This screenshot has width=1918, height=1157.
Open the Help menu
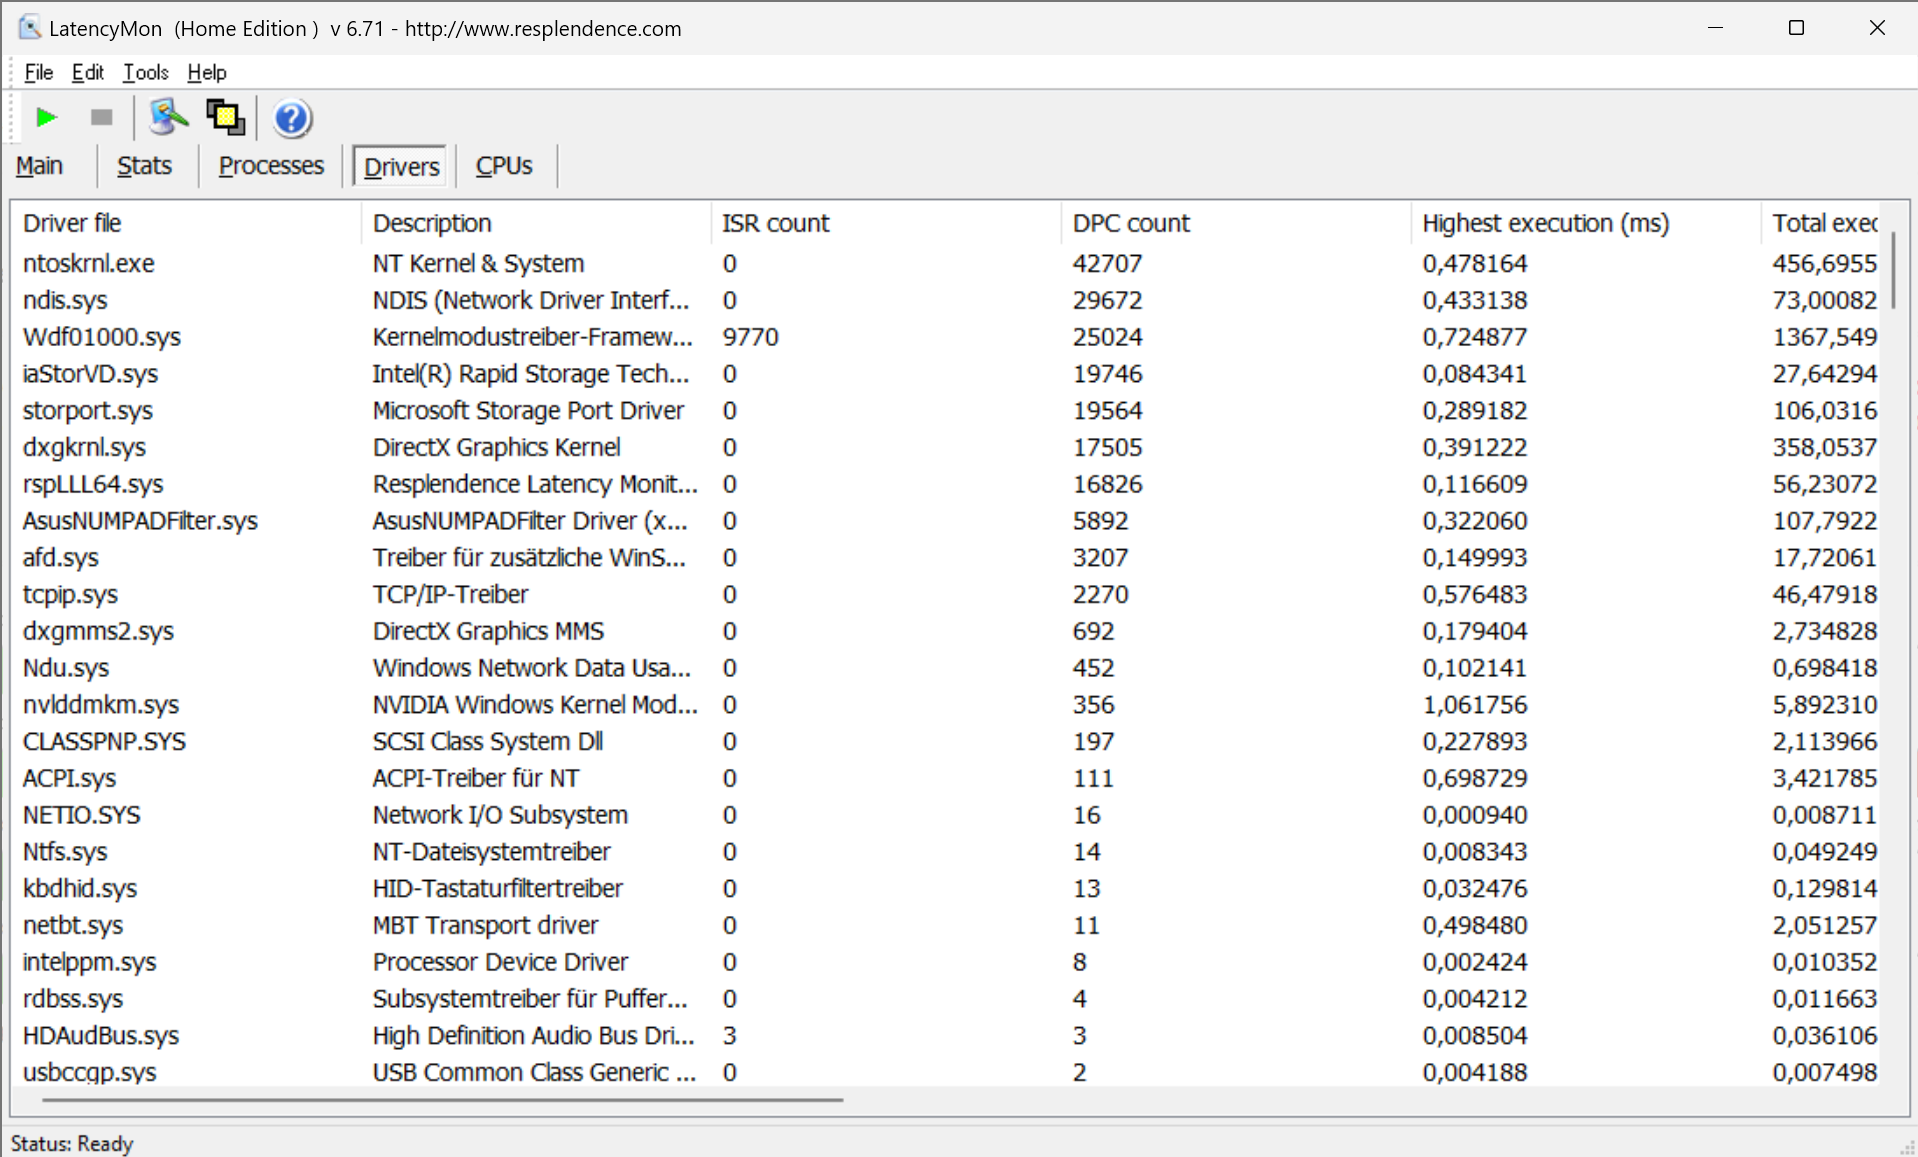click(x=207, y=72)
